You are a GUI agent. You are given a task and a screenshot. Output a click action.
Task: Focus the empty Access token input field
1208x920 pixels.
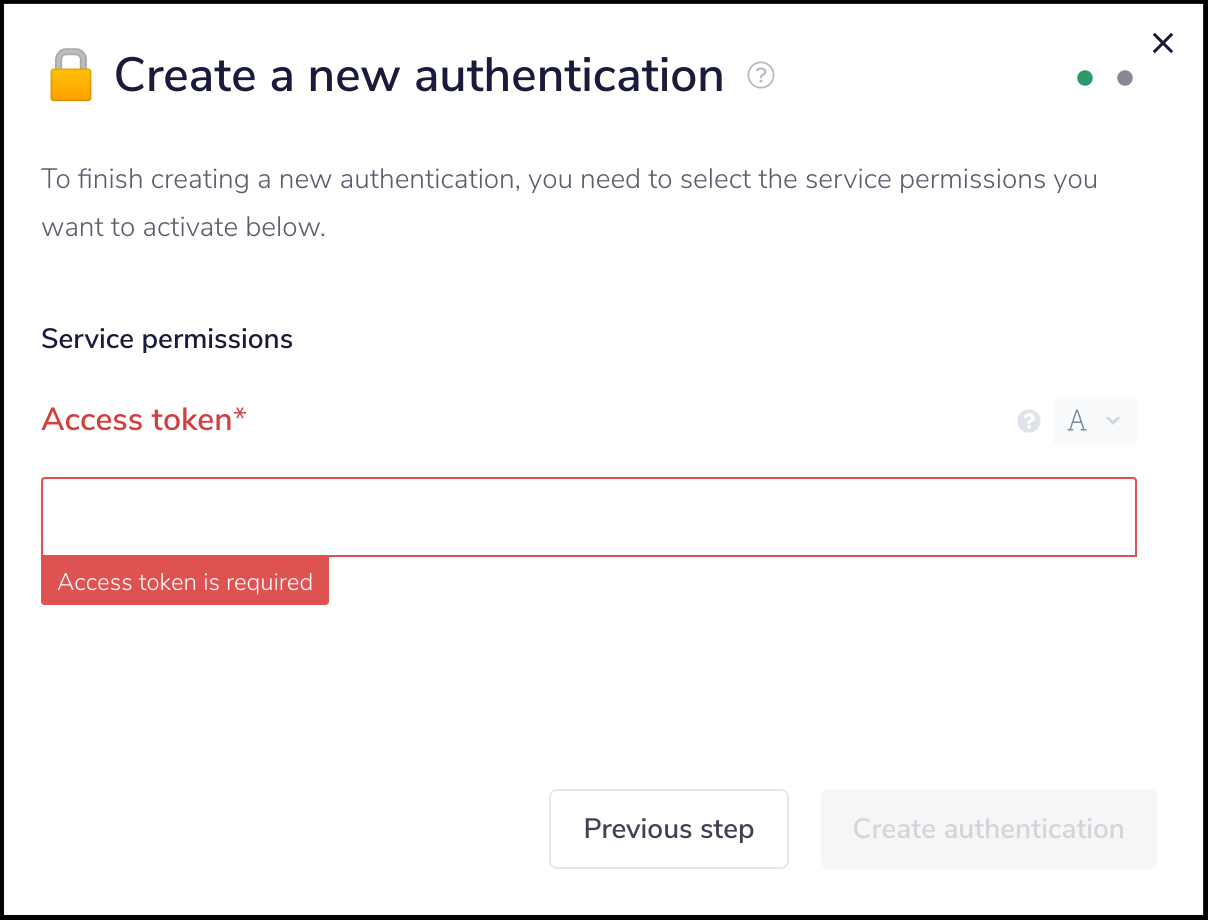click(589, 517)
